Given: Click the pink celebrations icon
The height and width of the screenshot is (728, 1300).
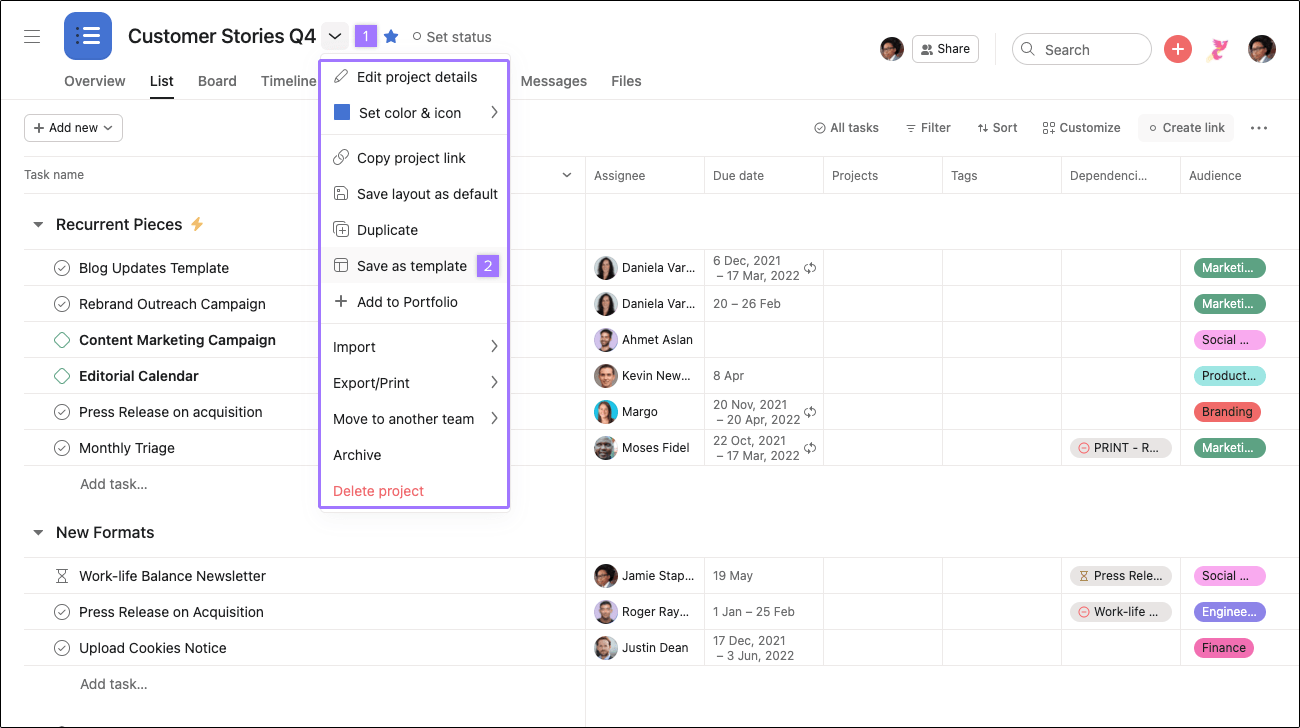Looking at the screenshot, I should pyautogui.click(x=1218, y=48).
